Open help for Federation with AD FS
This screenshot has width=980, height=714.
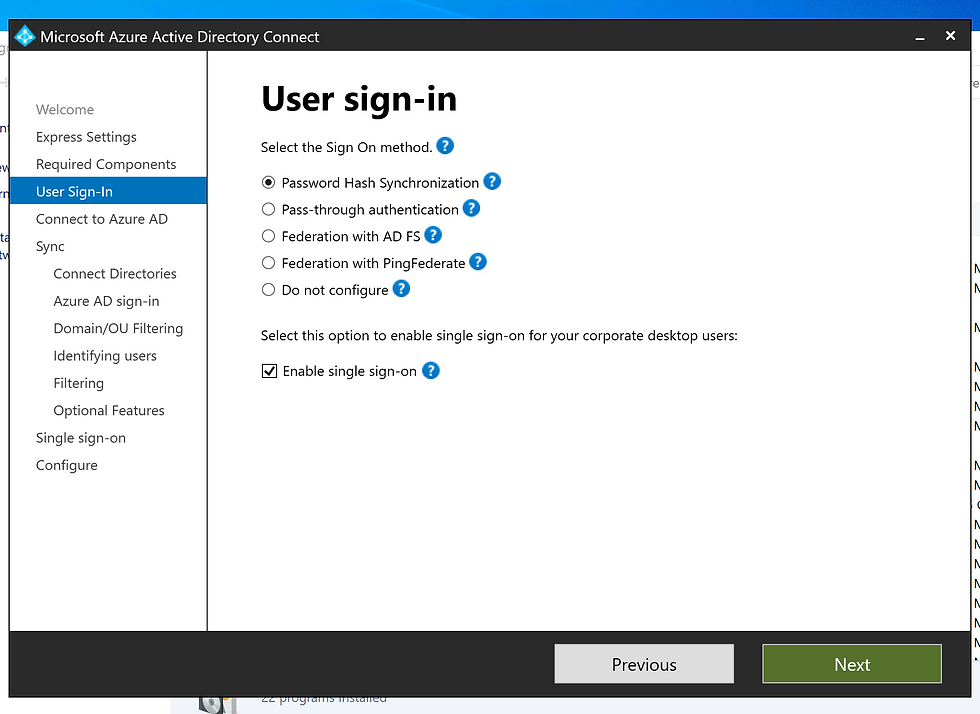click(432, 235)
